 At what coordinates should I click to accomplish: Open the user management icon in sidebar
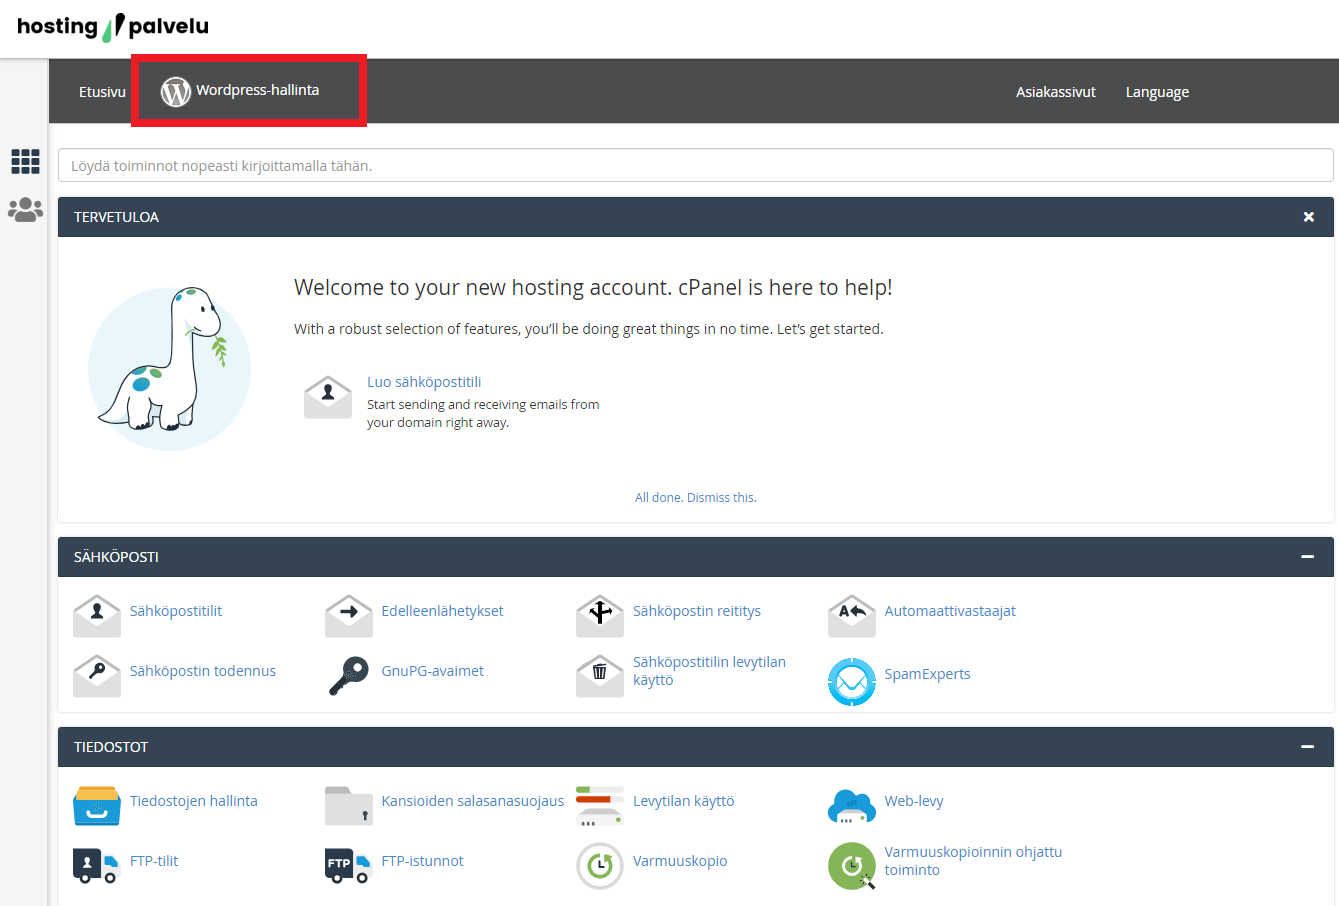25,210
